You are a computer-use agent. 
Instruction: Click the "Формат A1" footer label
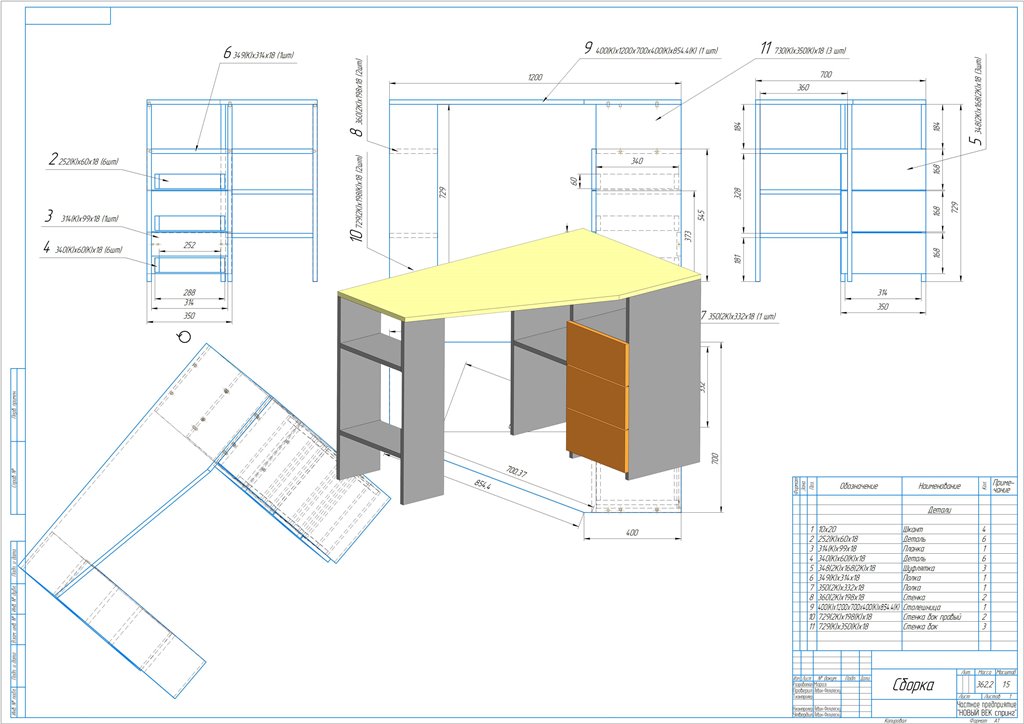pyautogui.click(x=986, y=721)
